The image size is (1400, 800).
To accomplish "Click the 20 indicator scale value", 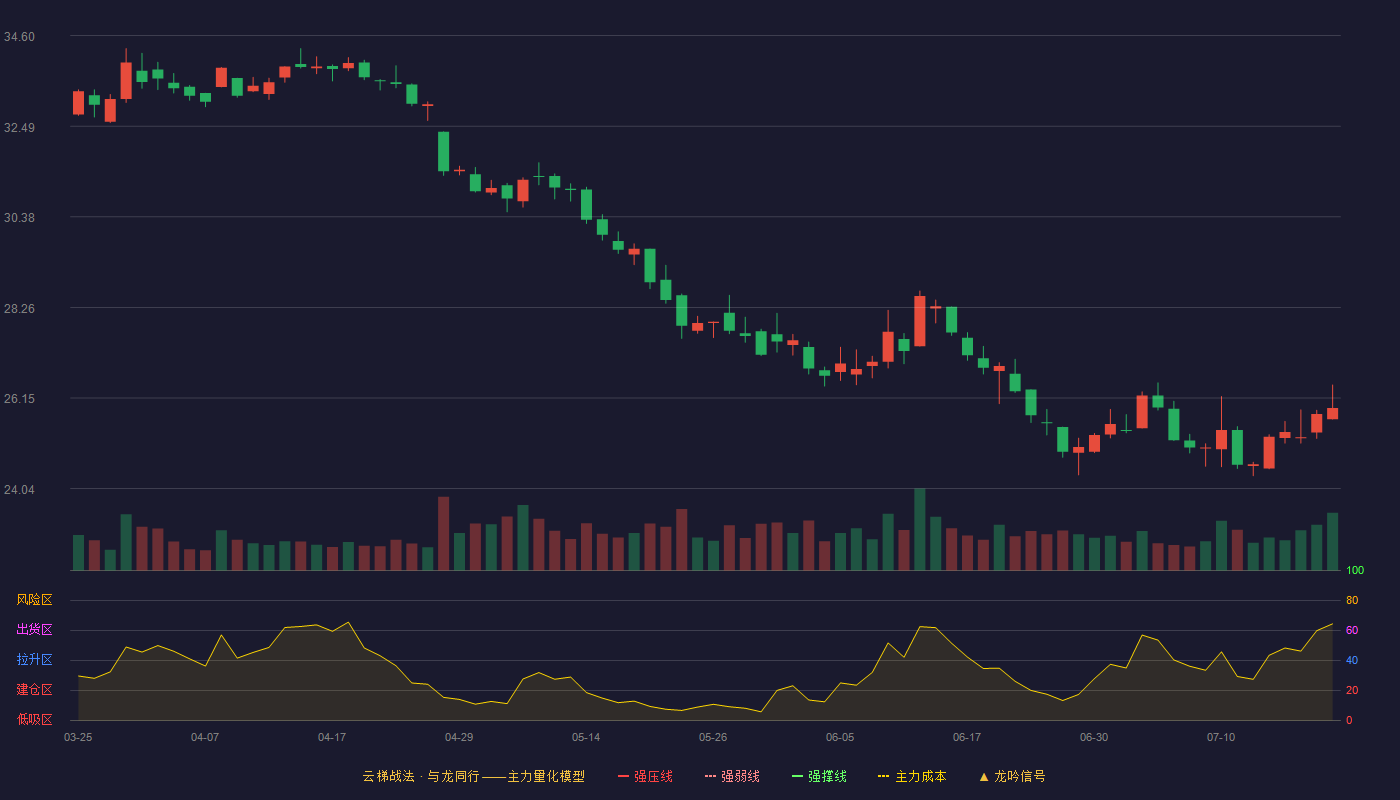I will 1352,690.
